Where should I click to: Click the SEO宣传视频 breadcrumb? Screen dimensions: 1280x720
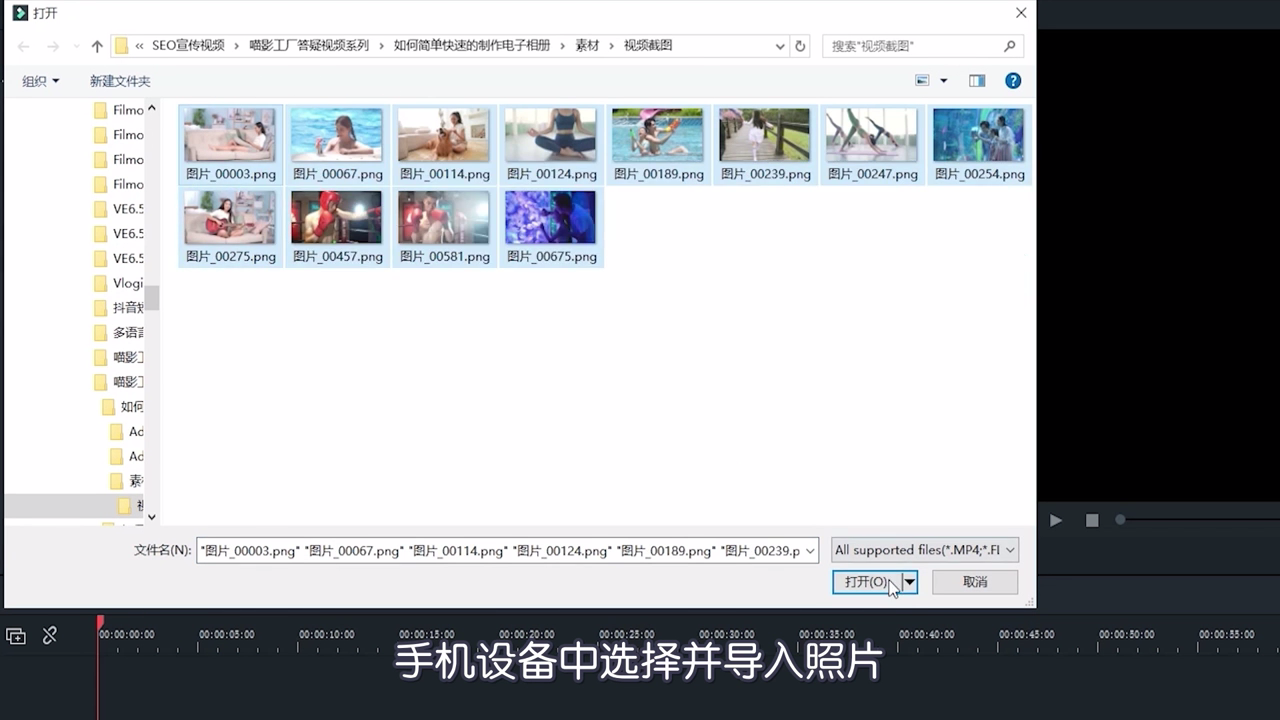(188, 46)
